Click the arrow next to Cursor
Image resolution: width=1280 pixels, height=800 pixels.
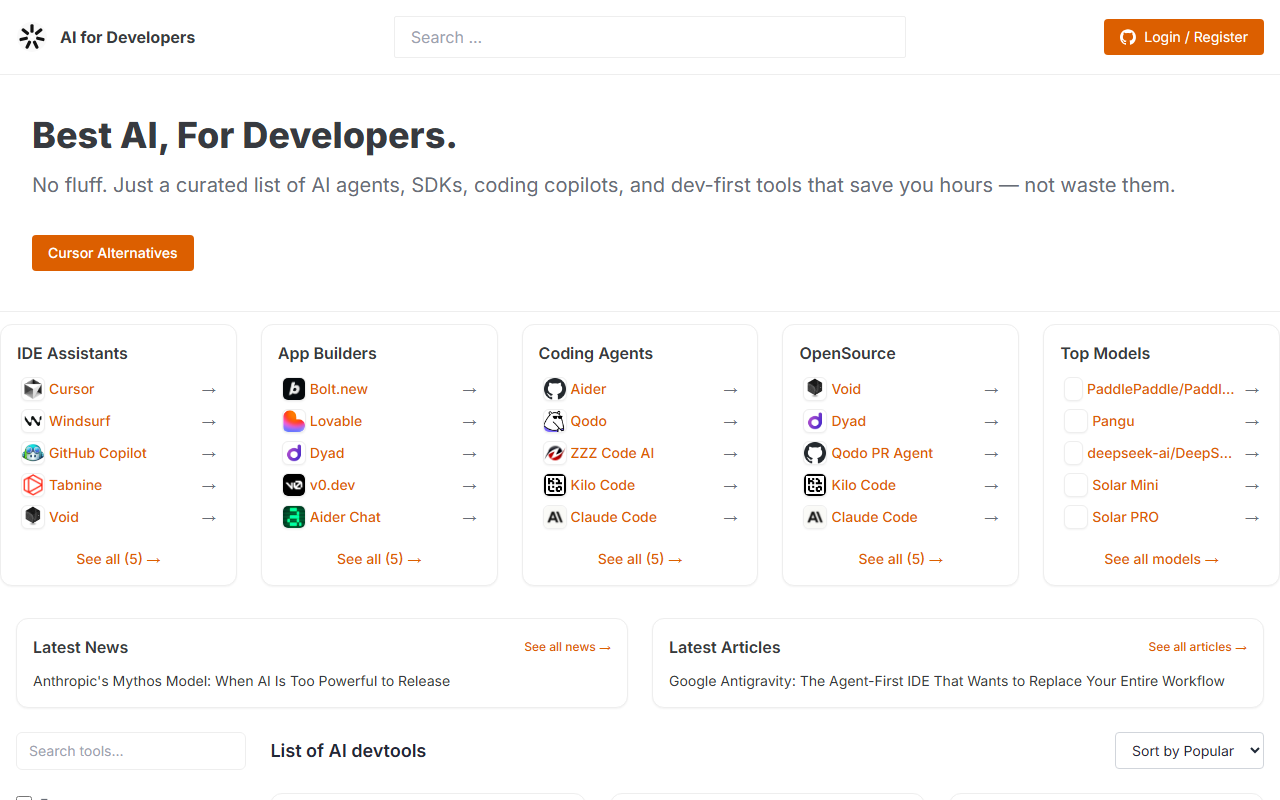(x=209, y=389)
